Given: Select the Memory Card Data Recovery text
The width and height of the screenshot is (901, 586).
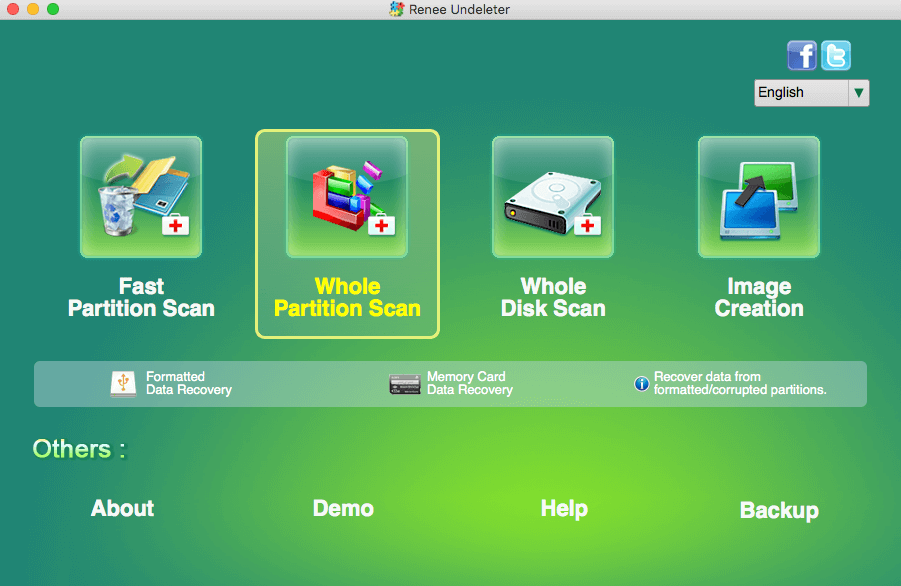Looking at the screenshot, I should tap(470, 383).
